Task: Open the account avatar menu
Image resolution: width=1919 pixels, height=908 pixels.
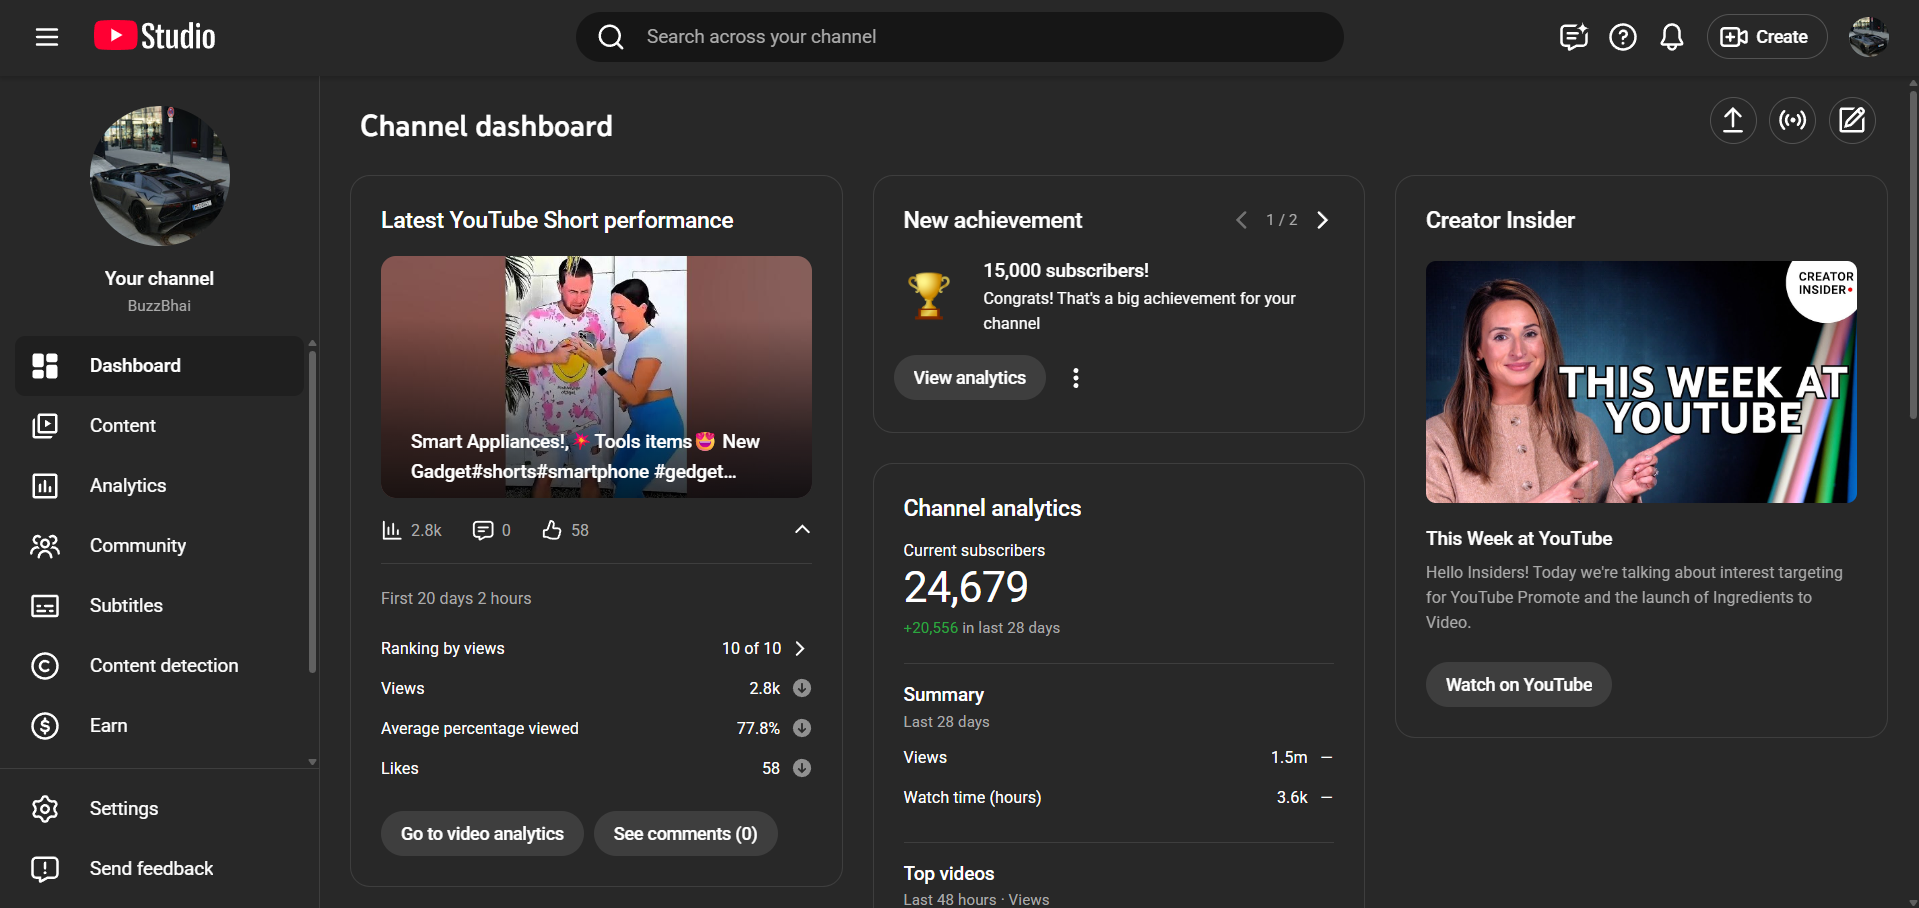Action: click(x=1868, y=37)
